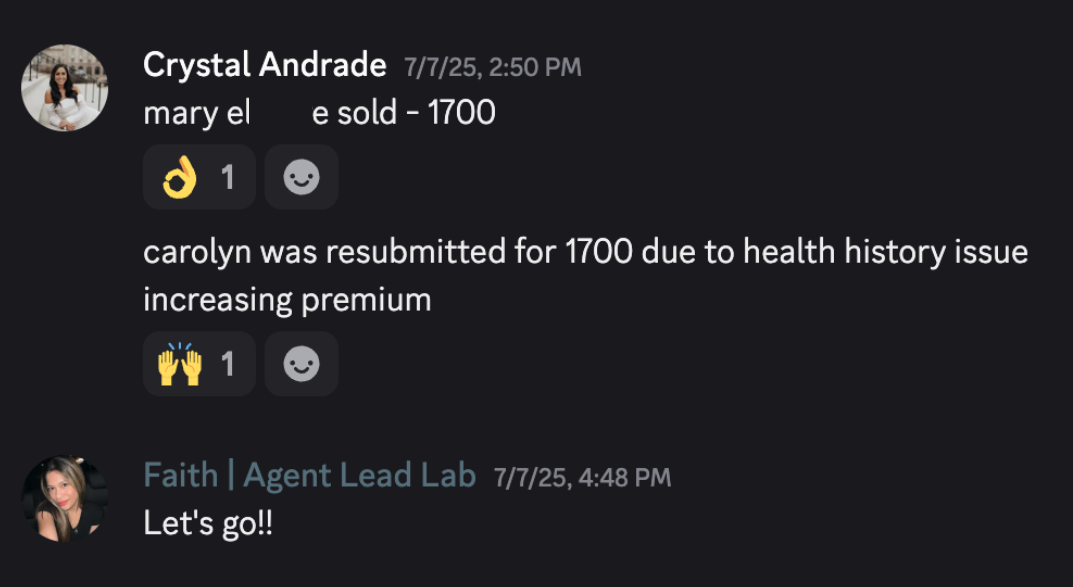Viewport: 1073px width, 587px height.
Task: Click the count 1 on raised hands reaction
Action: click(x=227, y=365)
